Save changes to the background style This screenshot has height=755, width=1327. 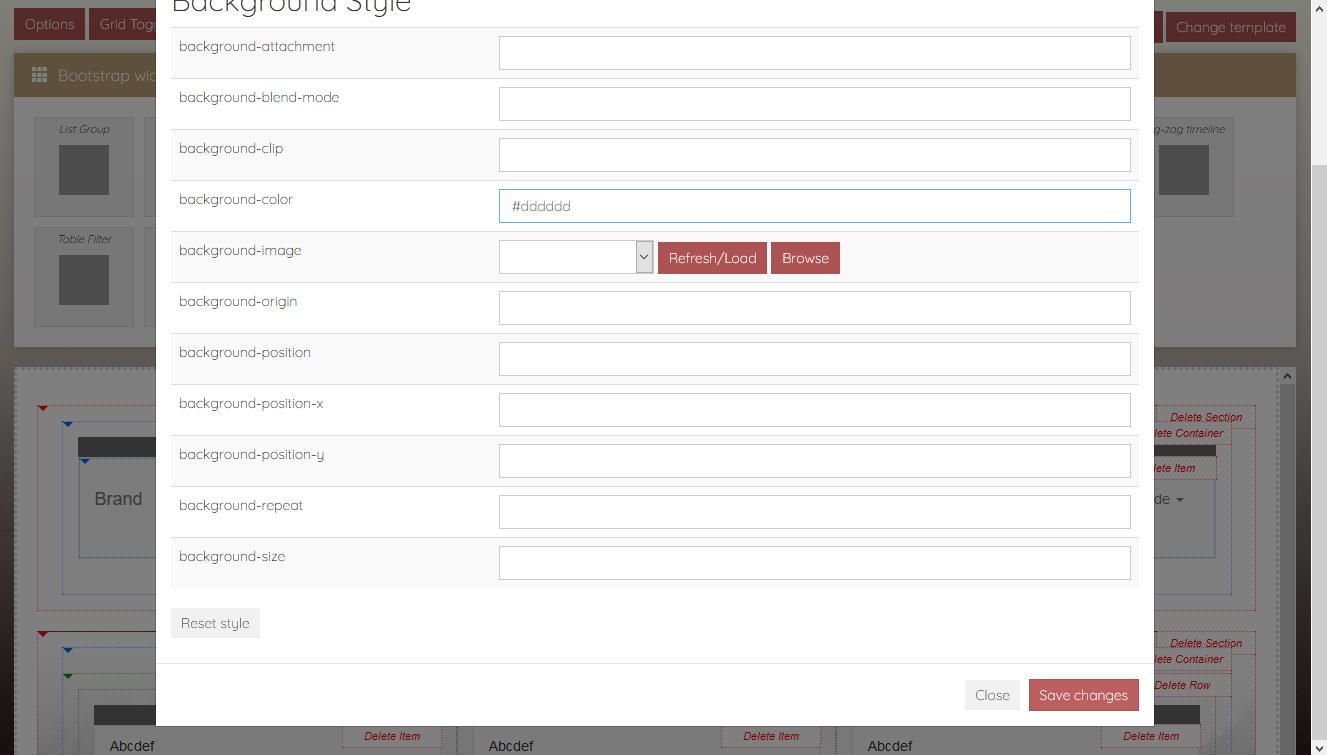[1083, 695]
